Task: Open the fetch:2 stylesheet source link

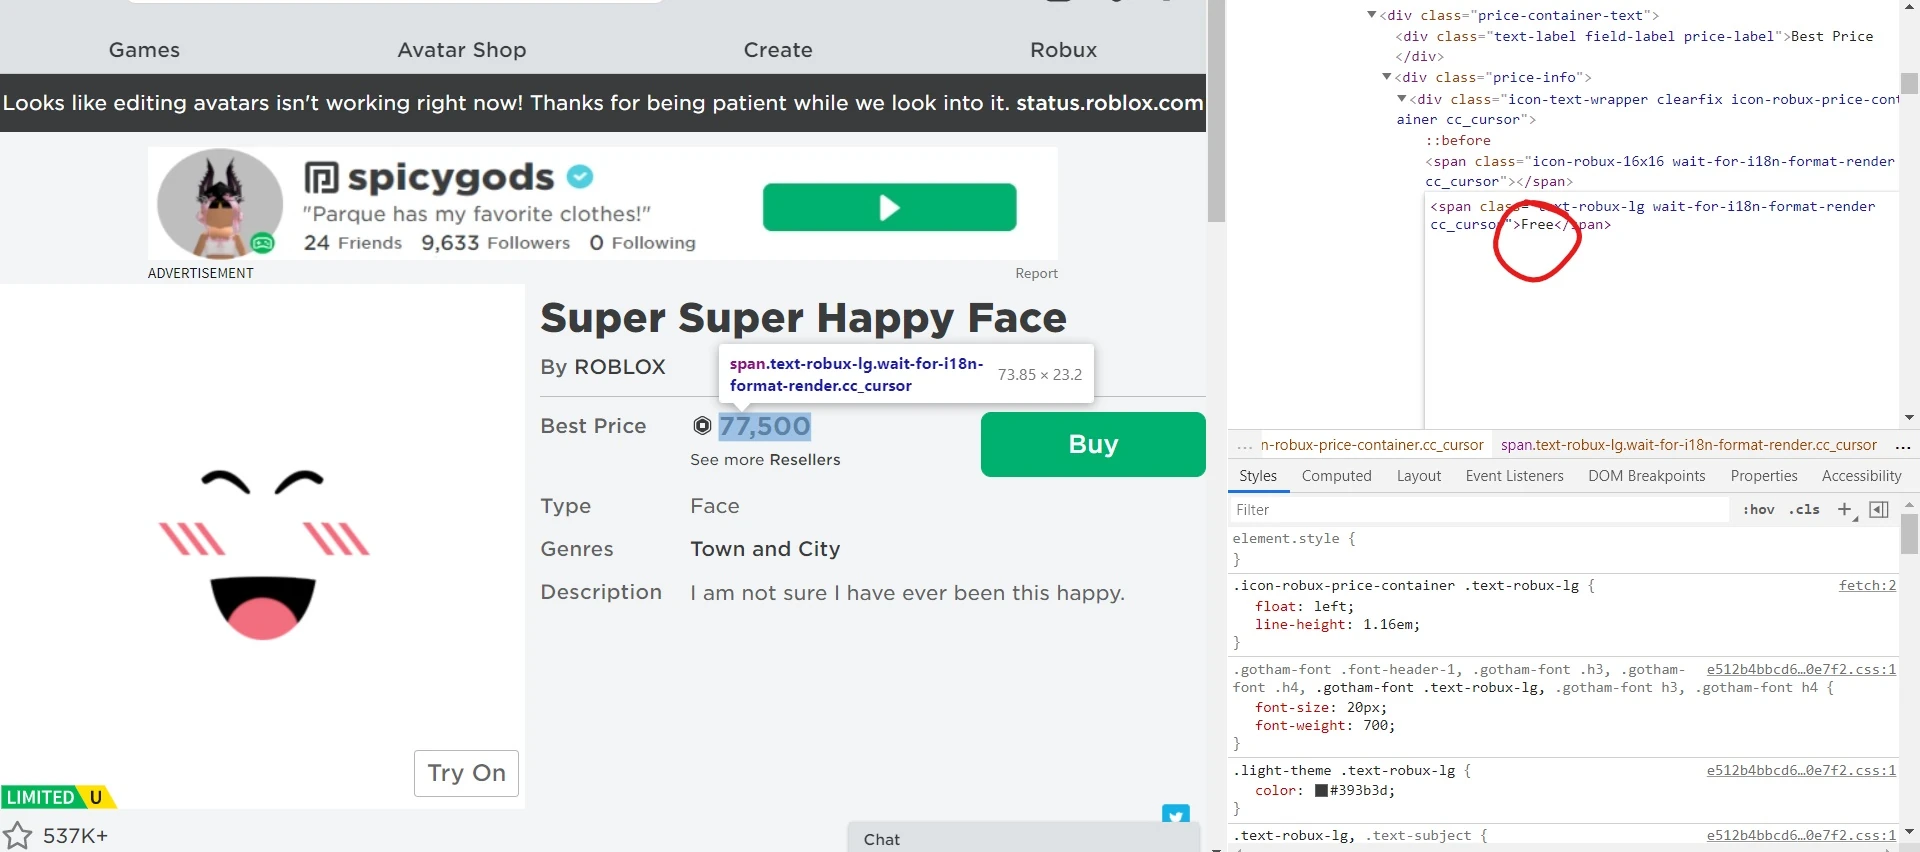Action: 1867,586
